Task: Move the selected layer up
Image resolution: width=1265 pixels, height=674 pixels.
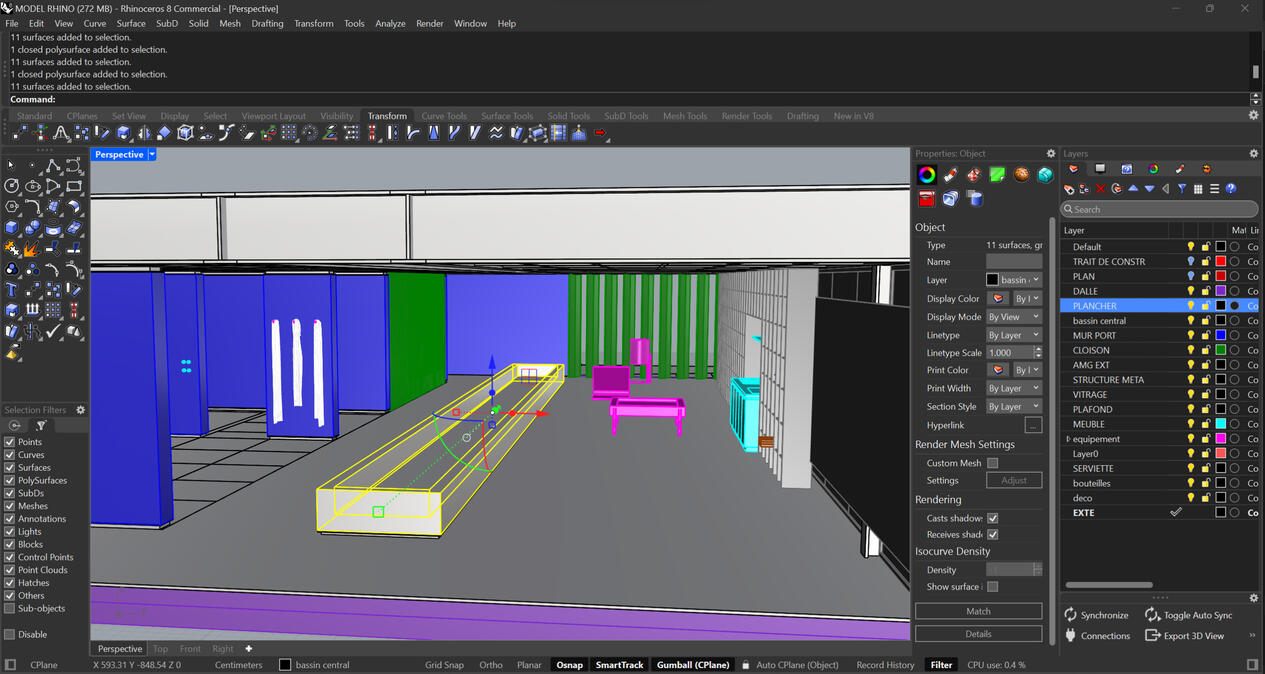Action: tap(1135, 189)
